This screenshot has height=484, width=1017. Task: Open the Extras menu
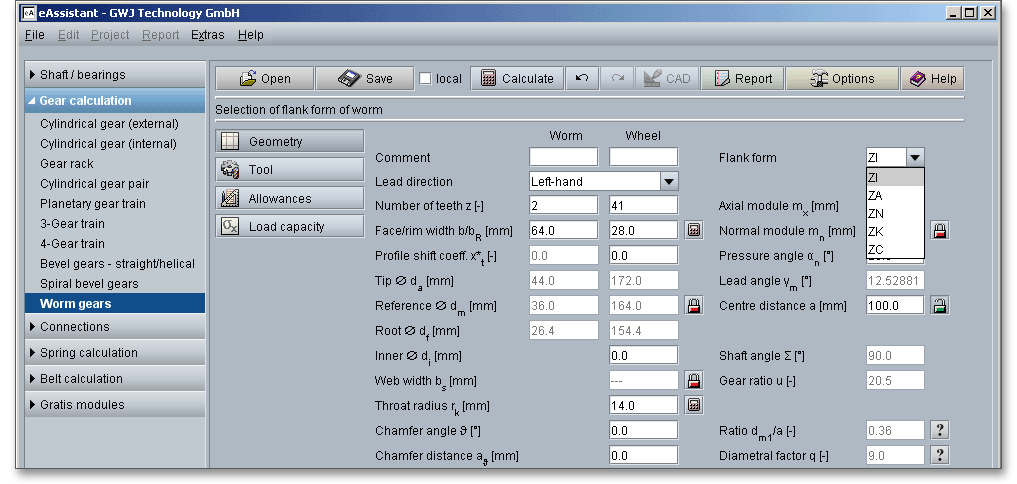(x=208, y=35)
